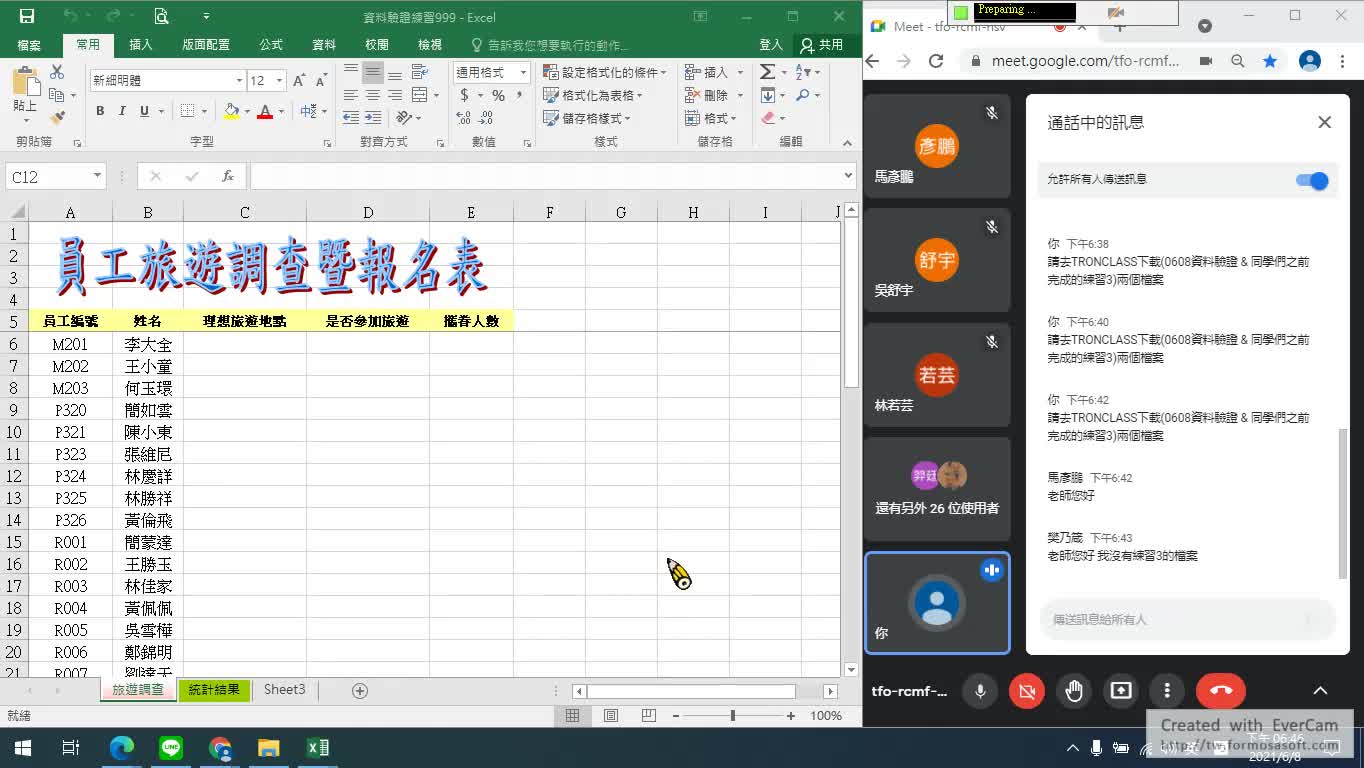The height and width of the screenshot is (768, 1364).
Task: Toggle middle vertical alignment
Action: 372,72
